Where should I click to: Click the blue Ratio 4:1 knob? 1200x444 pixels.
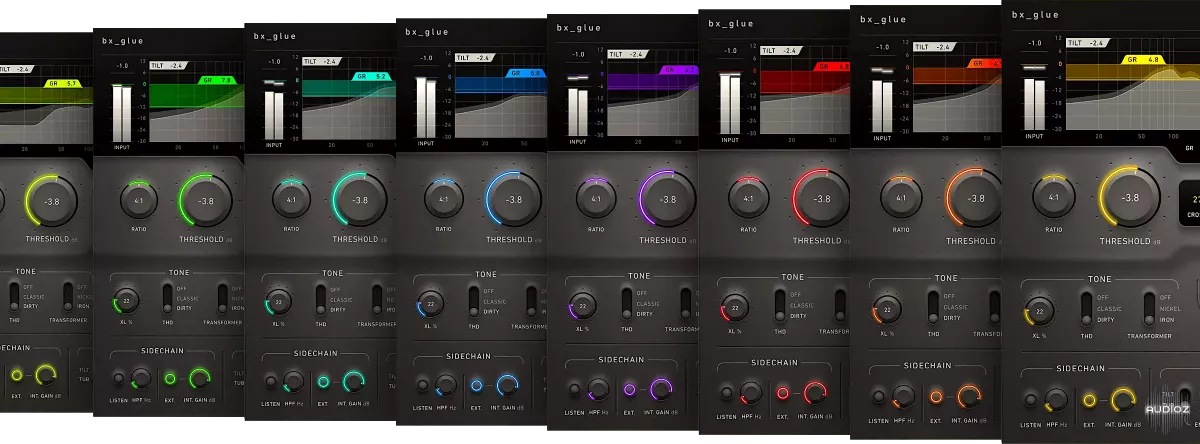coord(444,199)
